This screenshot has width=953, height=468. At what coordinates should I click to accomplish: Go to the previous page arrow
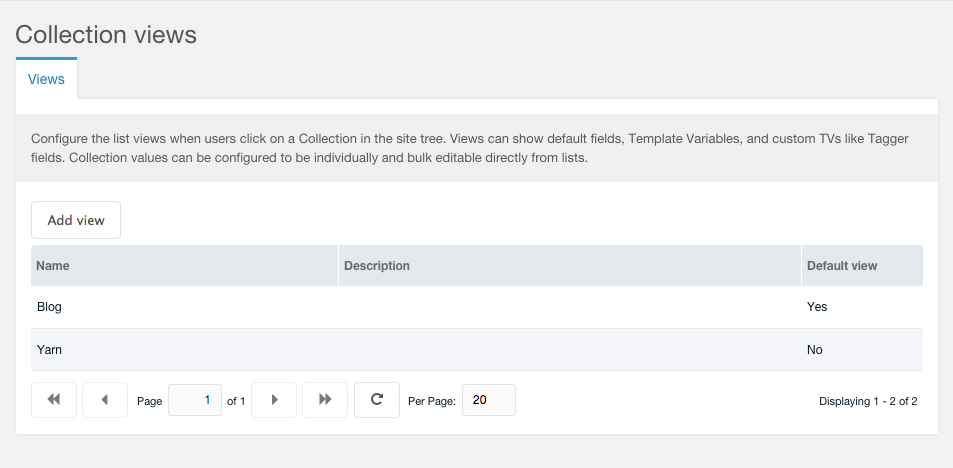(105, 400)
